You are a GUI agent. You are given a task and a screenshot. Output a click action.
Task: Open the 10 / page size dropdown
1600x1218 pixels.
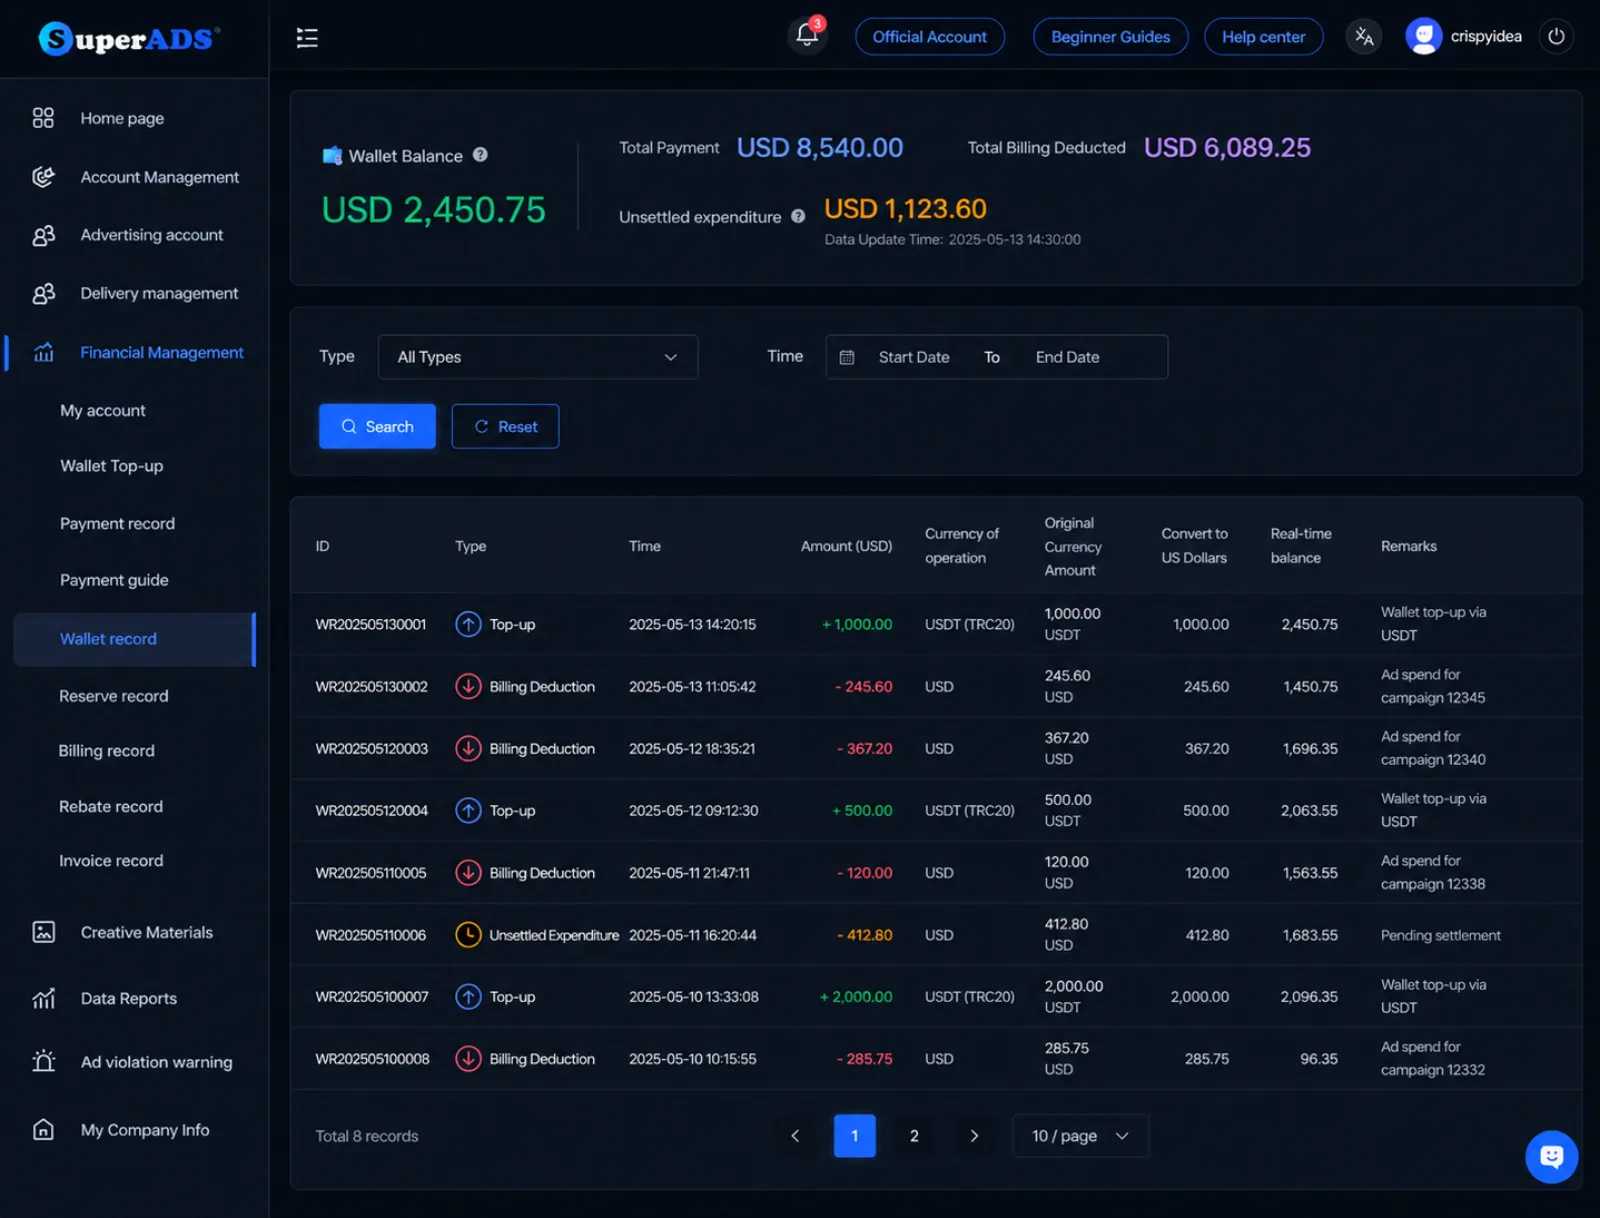(1080, 1136)
